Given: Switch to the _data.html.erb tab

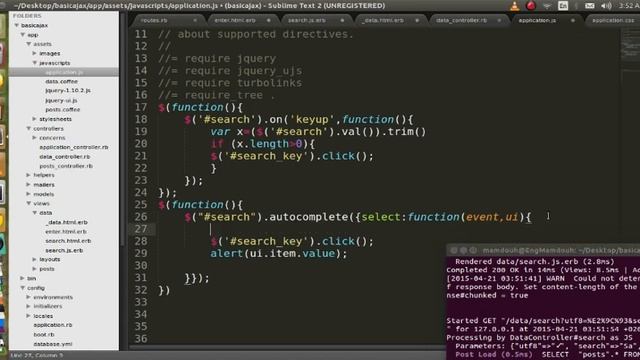Looking at the screenshot, I should (382, 20).
